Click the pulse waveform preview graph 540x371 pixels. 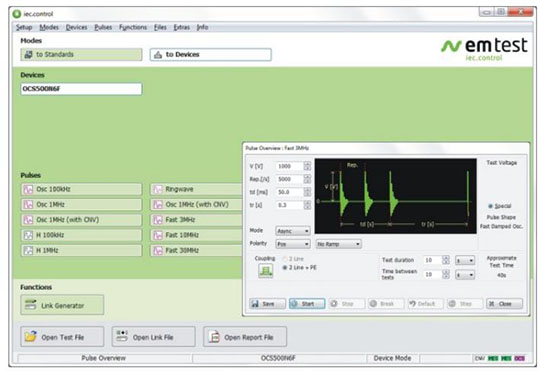(x=395, y=196)
